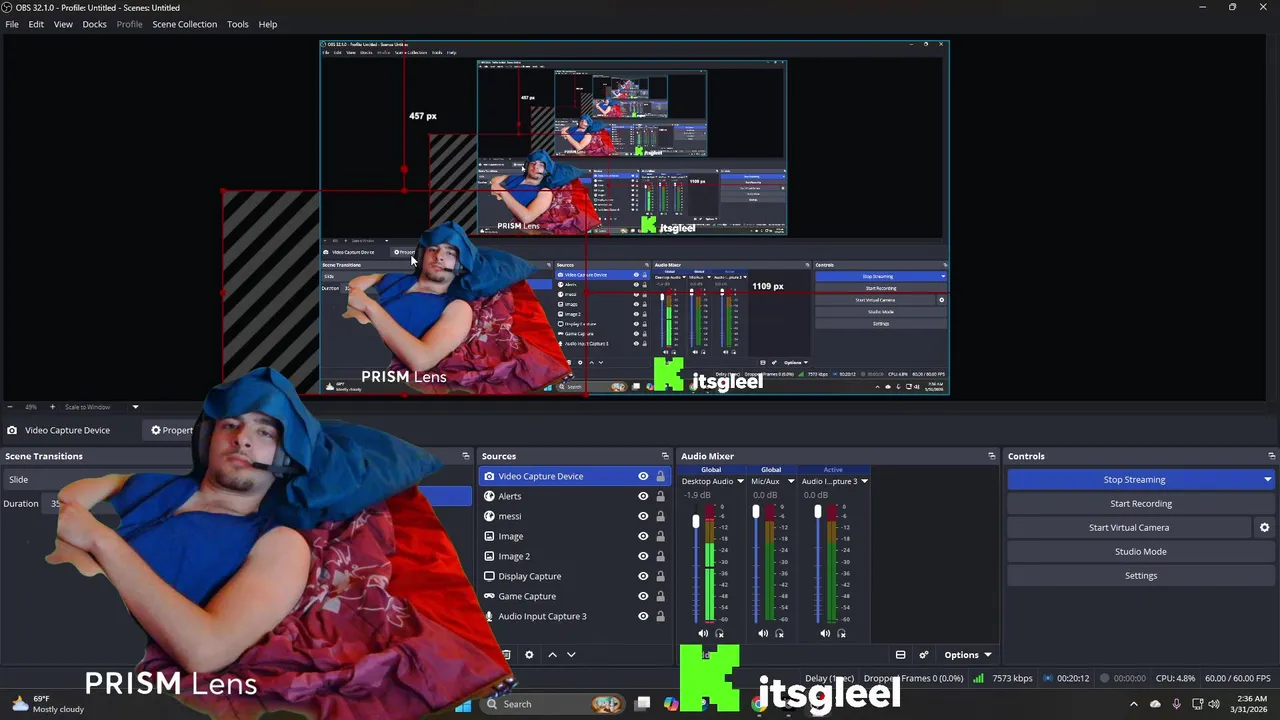Open Windows weather widget

point(47,704)
